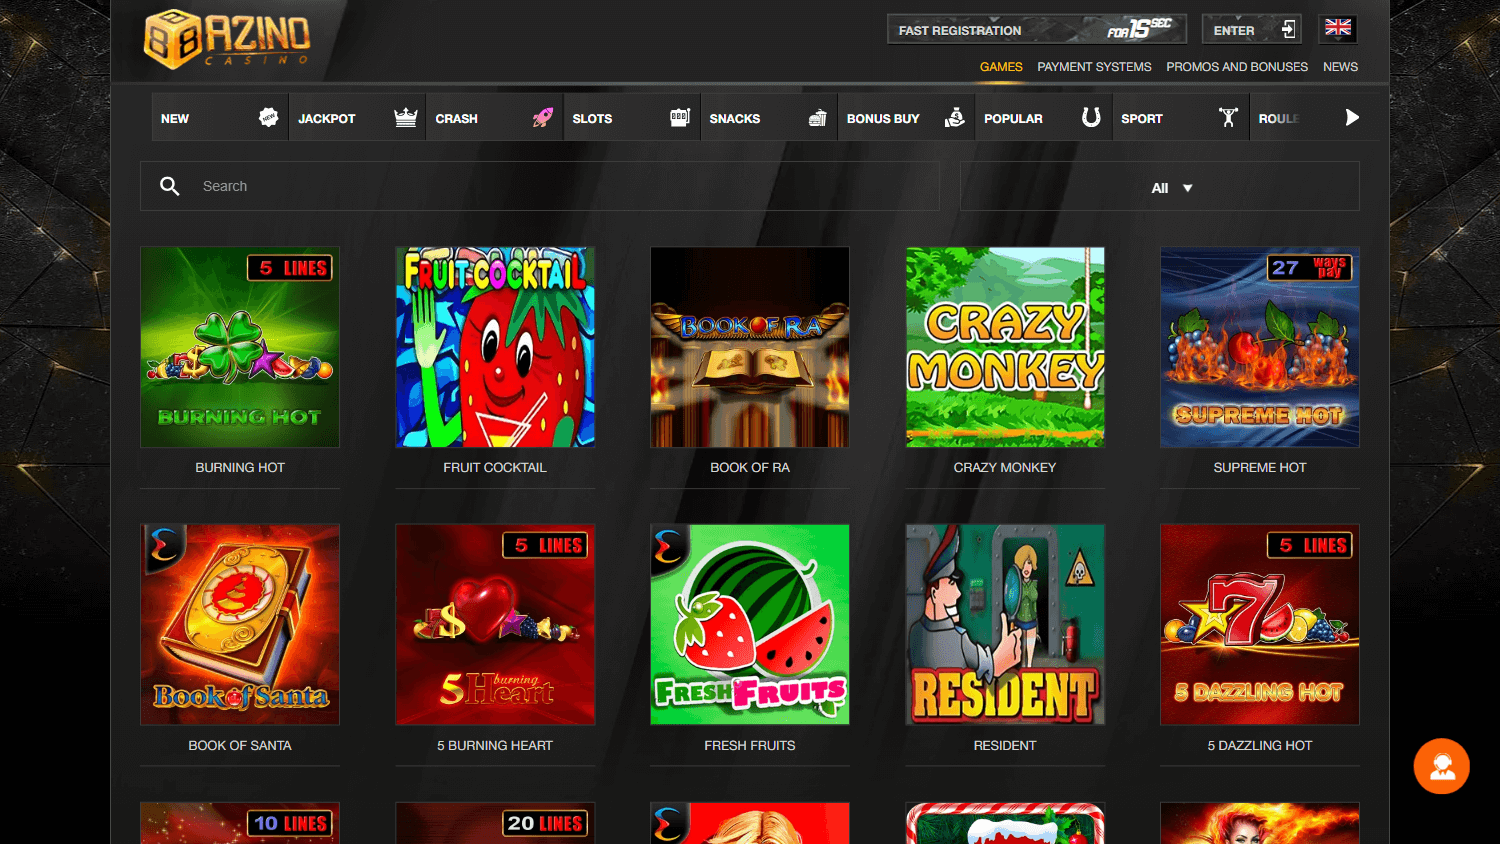This screenshot has width=1500, height=844.
Task: Open the 20 LINES game thumbnail
Action: pyautogui.click(x=495, y=823)
